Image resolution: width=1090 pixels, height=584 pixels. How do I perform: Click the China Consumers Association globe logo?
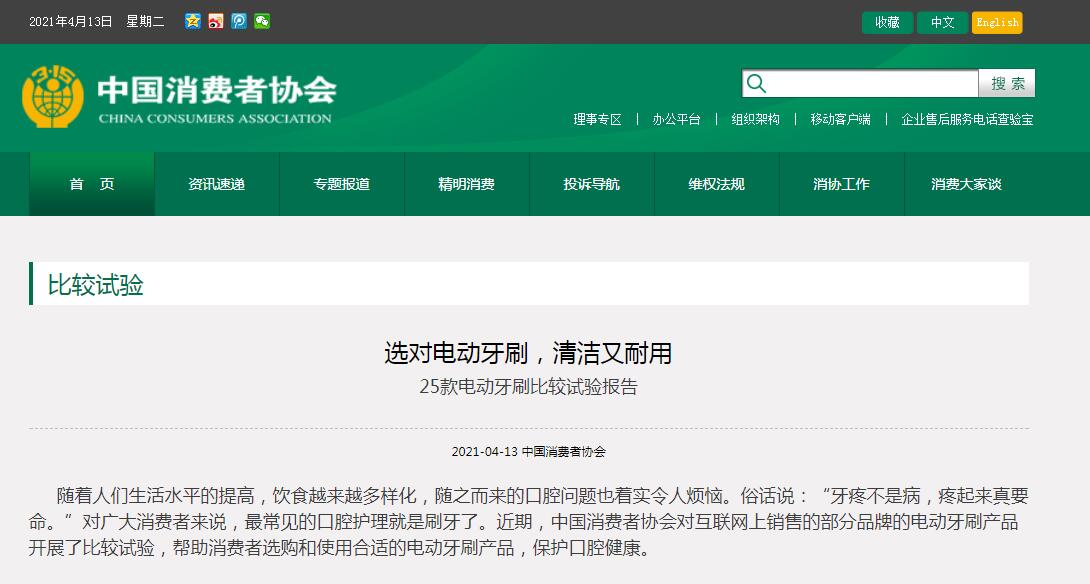(53, 97)
